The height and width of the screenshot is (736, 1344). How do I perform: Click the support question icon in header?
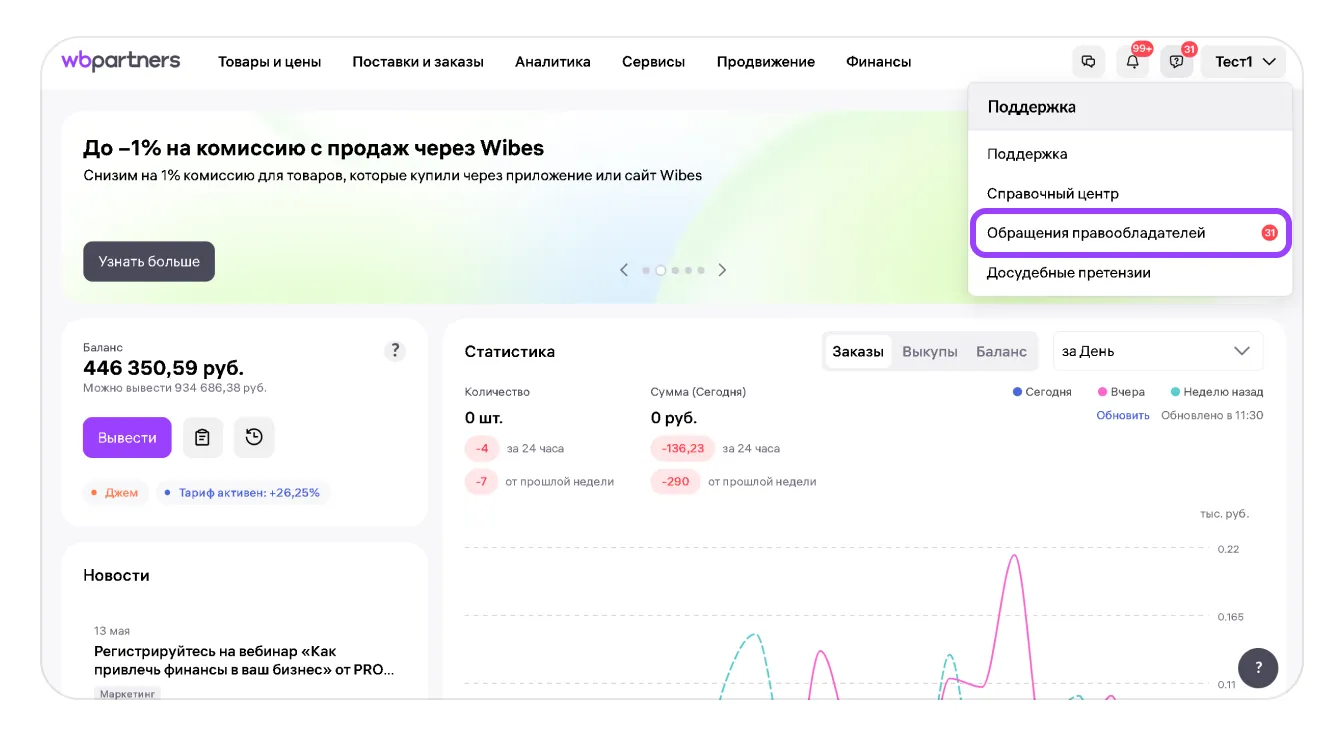pyautogui.click(x=1176, y=62)
